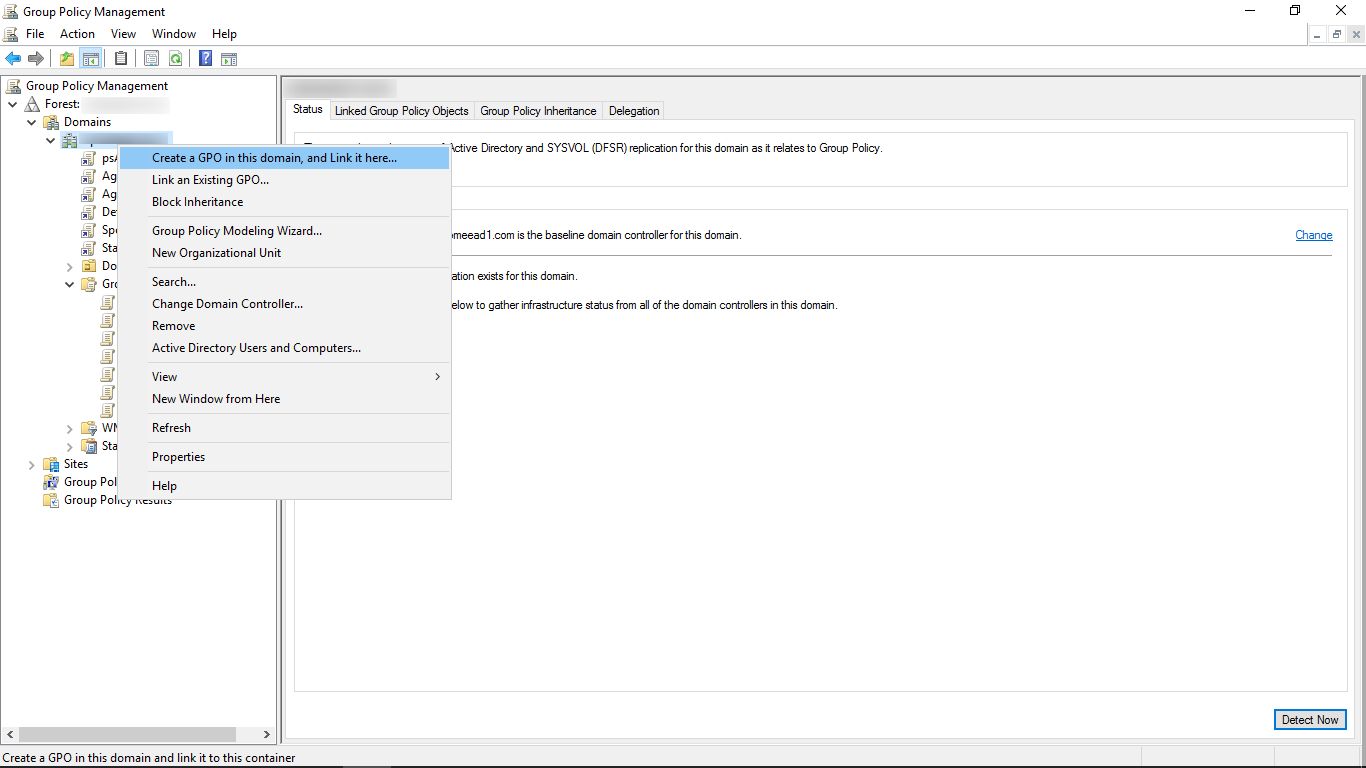Click the Forward arrow toolbar icon

pyautogui.click(x=36, y=58)
